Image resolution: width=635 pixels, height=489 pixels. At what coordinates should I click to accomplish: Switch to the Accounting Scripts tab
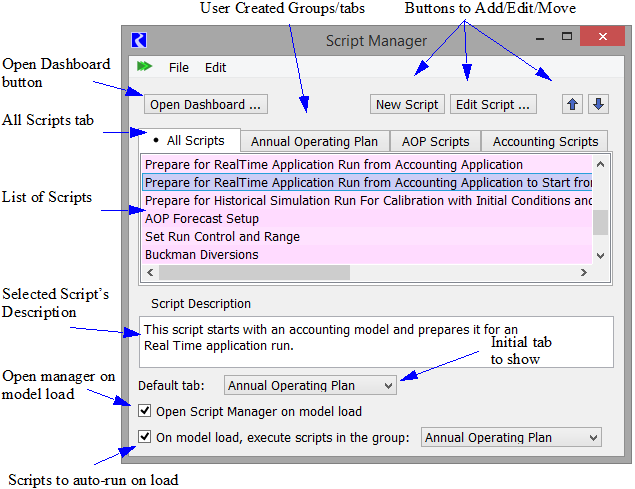545,141
